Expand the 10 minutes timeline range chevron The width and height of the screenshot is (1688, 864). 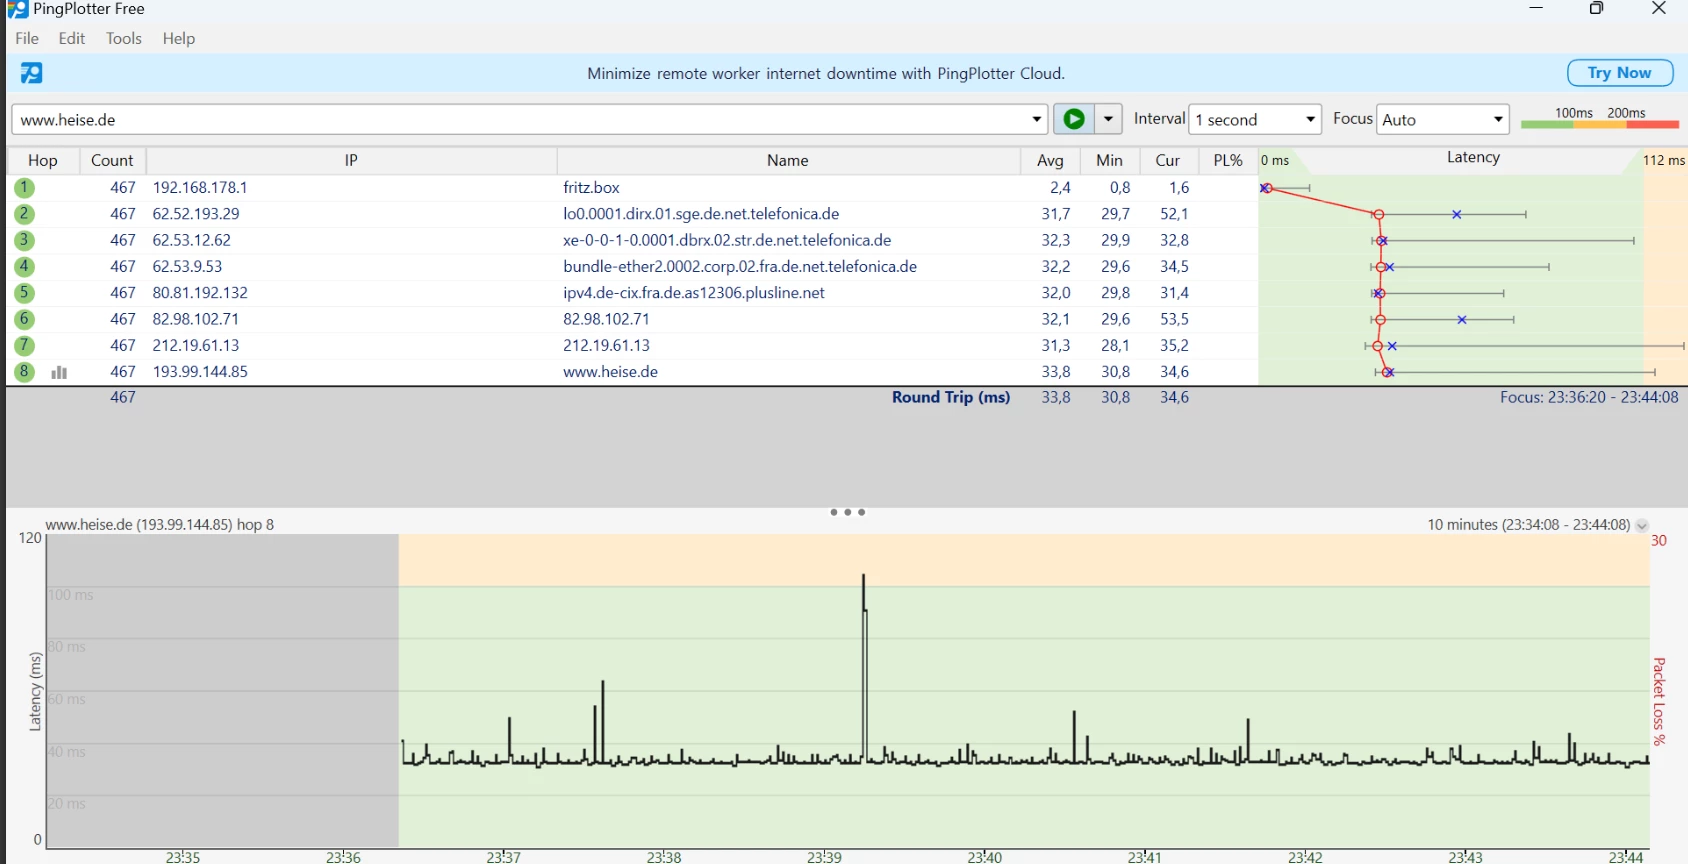coord(1641,525)
